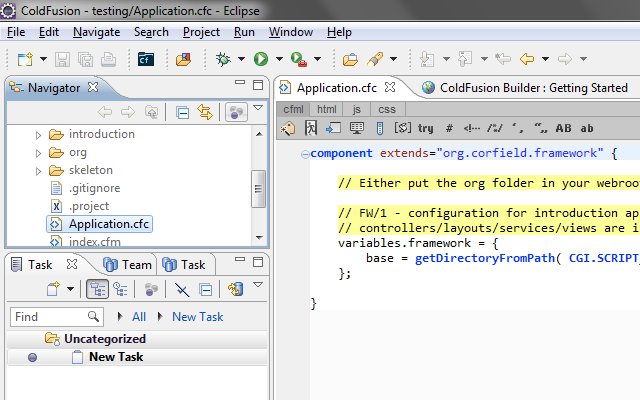
Task: Select the html toolbar tab
Action: (327, 109)
